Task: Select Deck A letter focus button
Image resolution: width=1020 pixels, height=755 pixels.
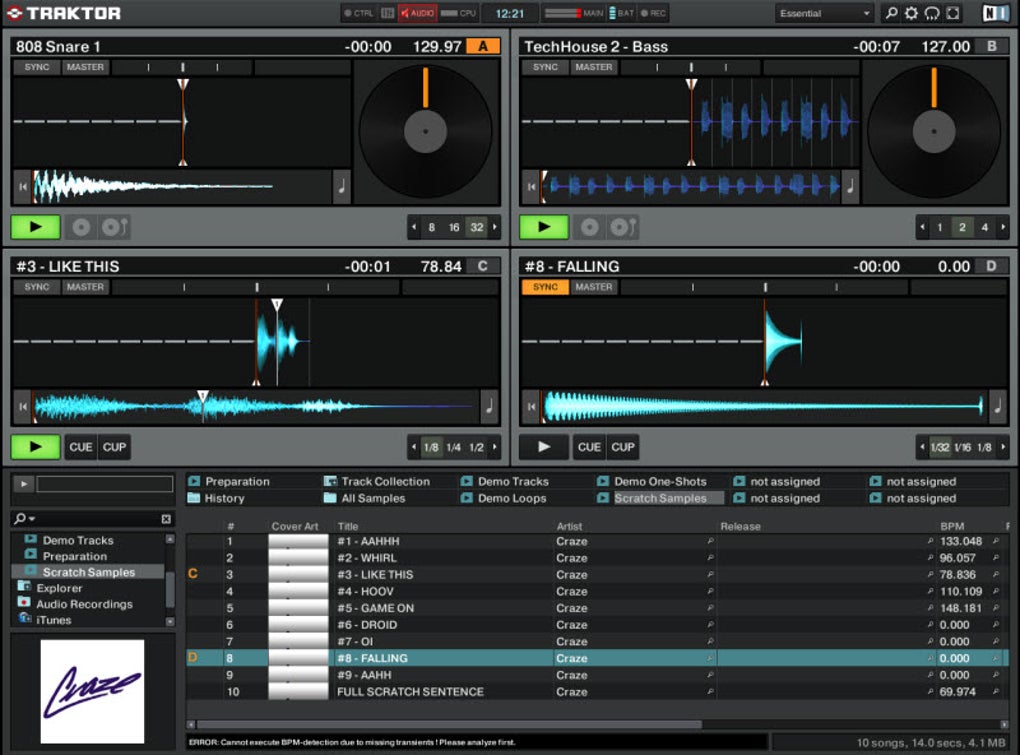Action: 483,46
